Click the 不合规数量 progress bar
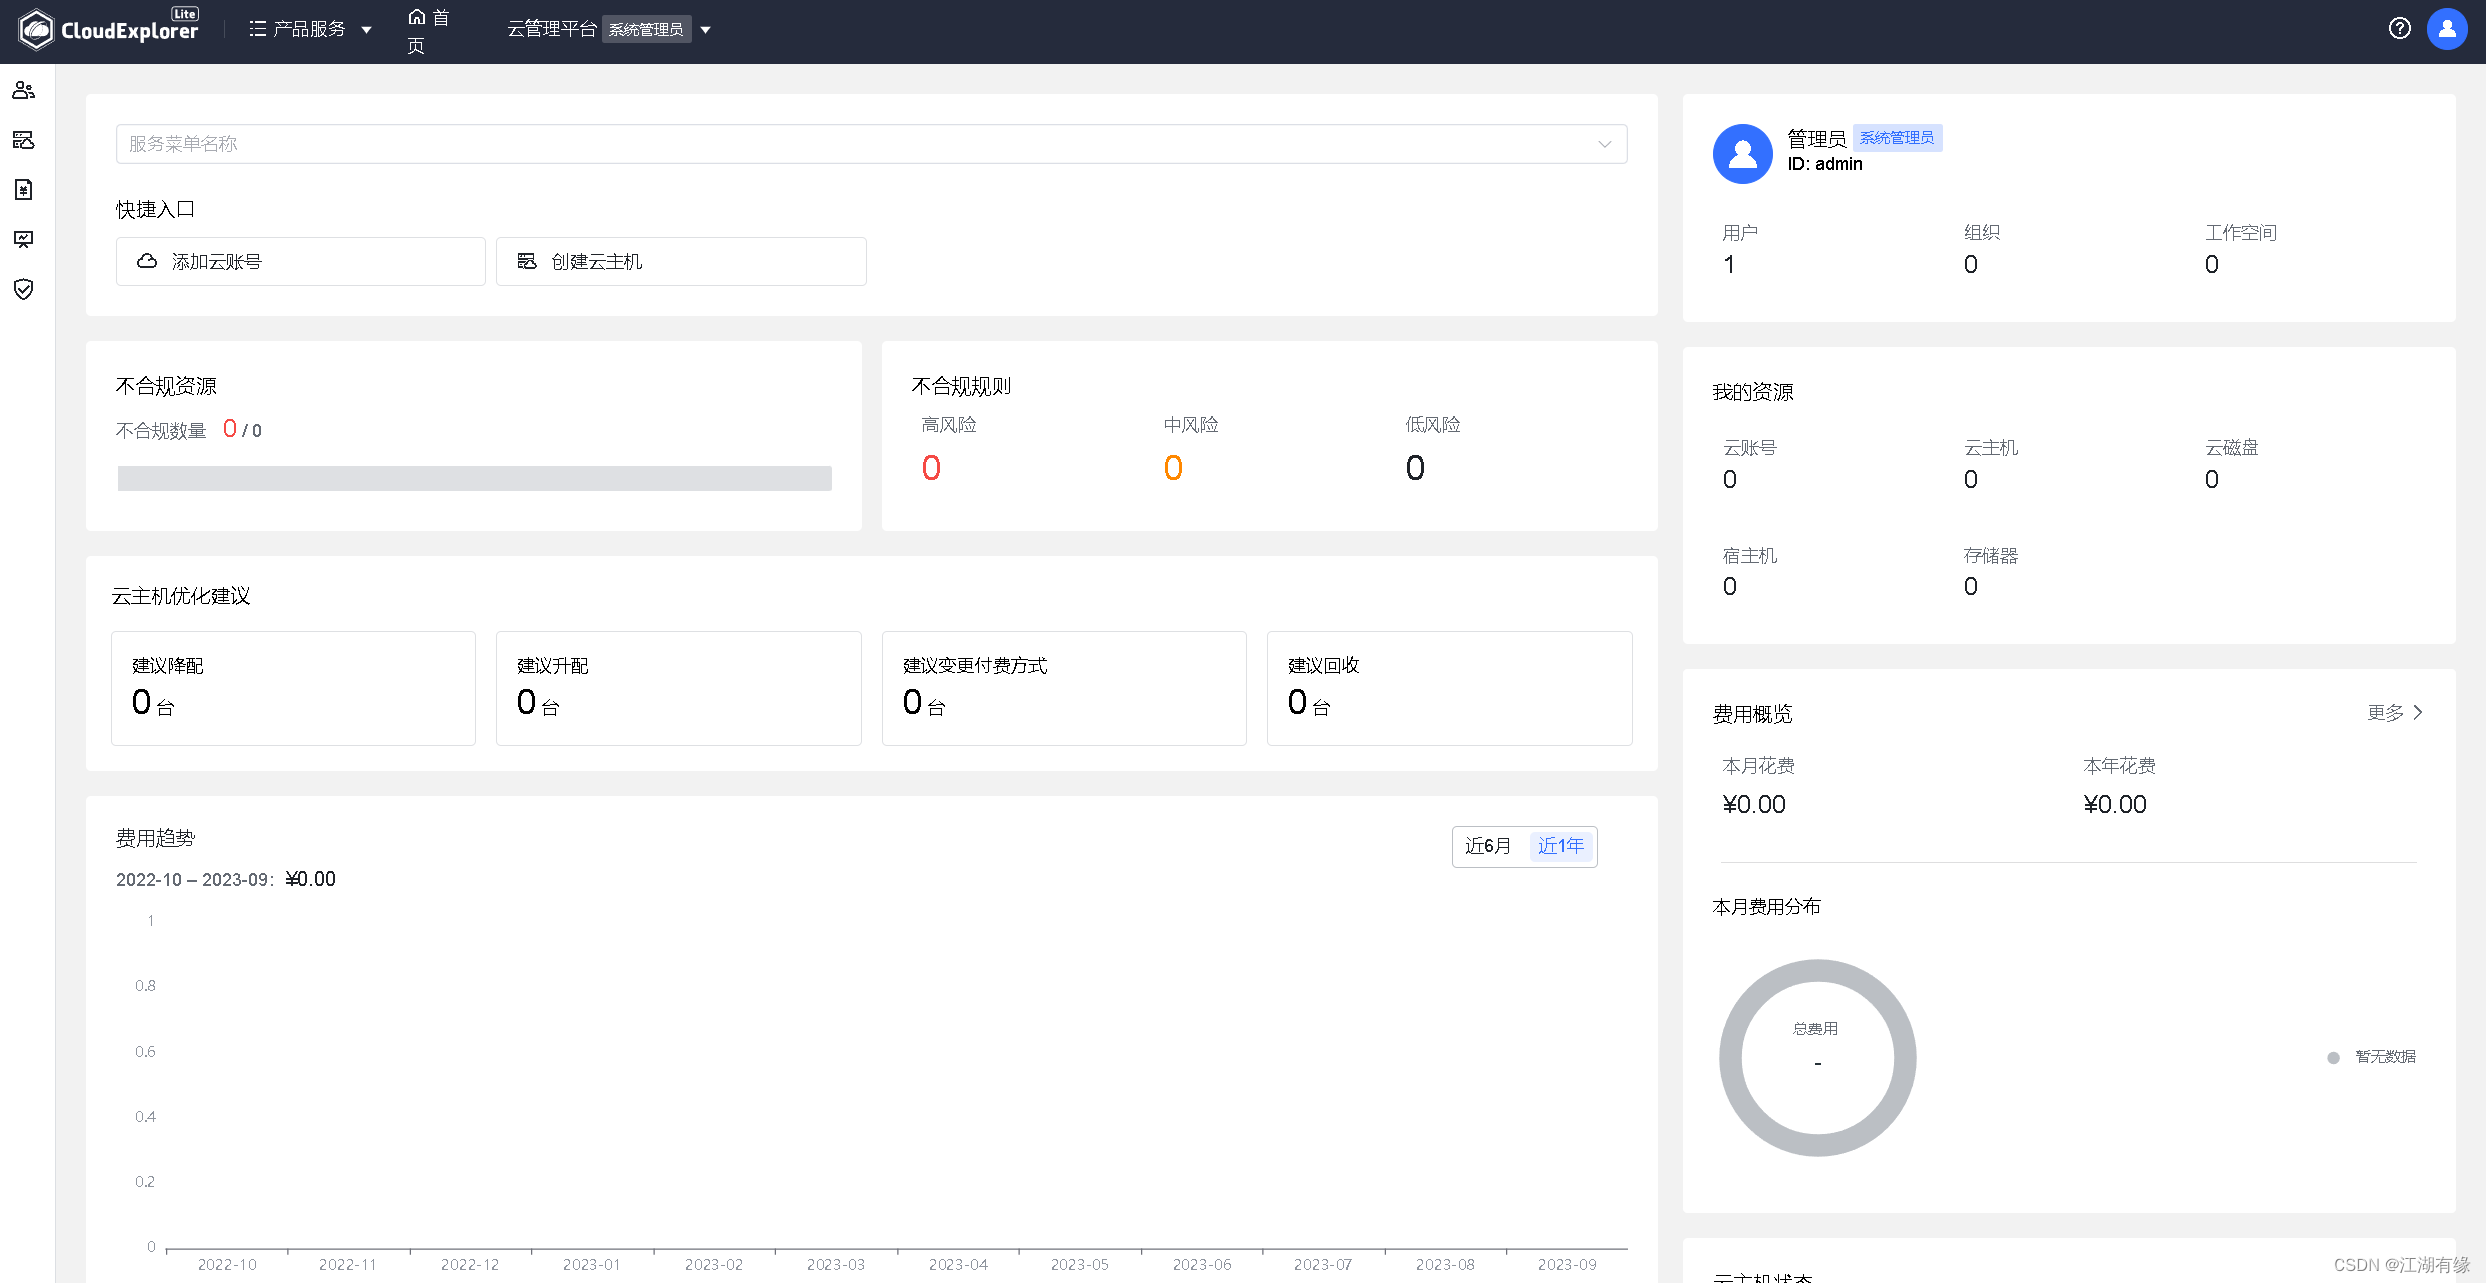This screenshot has width=2486, height=1283. 475,478
